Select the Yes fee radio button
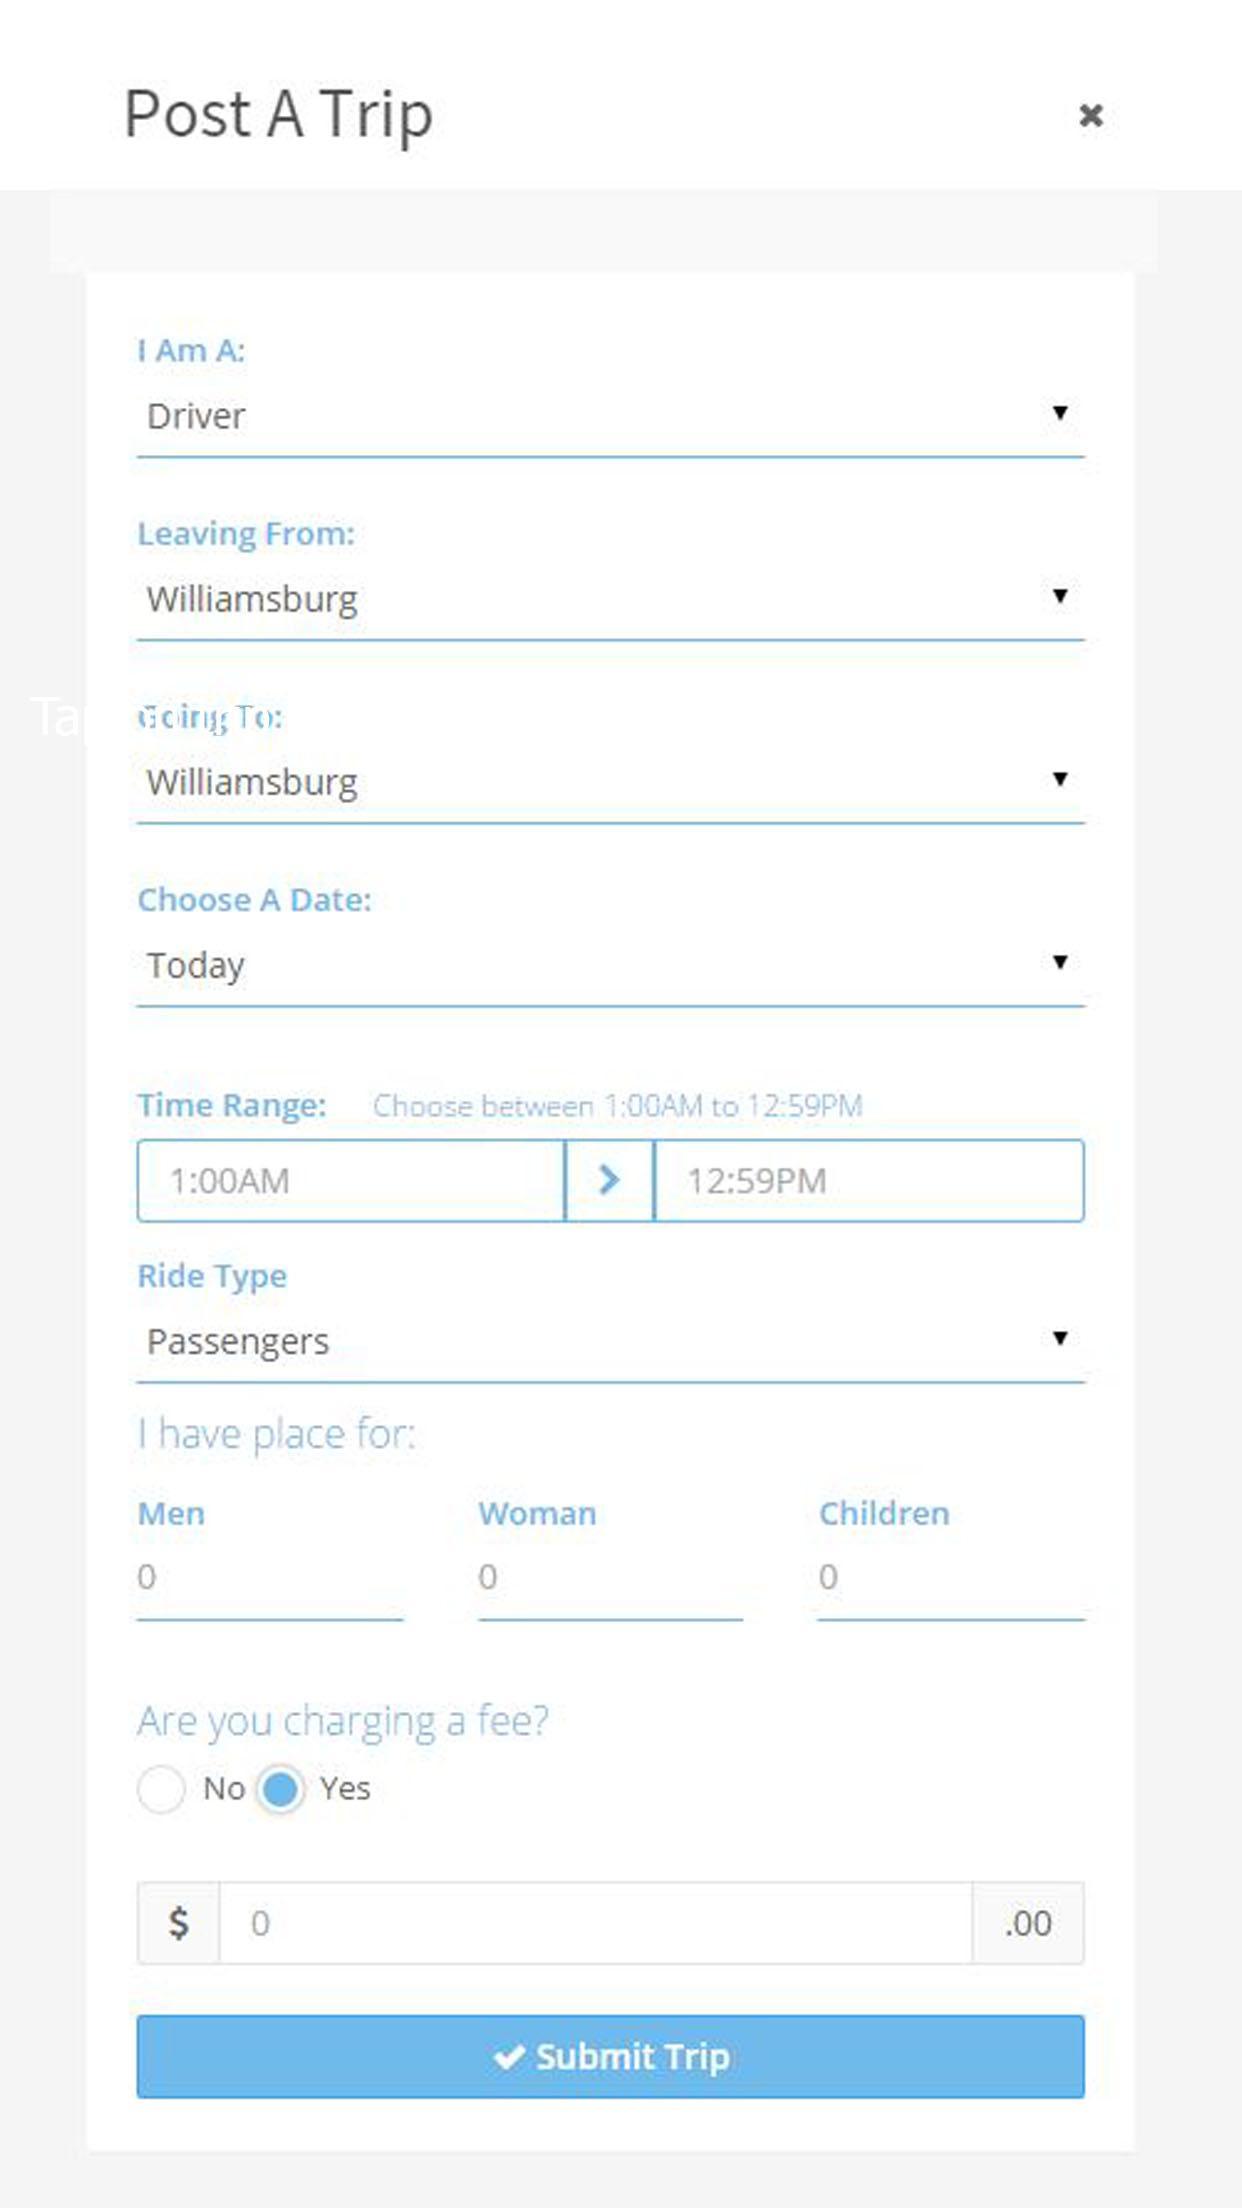The height and width of the screenshot is (2208, 1242). pos(281,1788)
